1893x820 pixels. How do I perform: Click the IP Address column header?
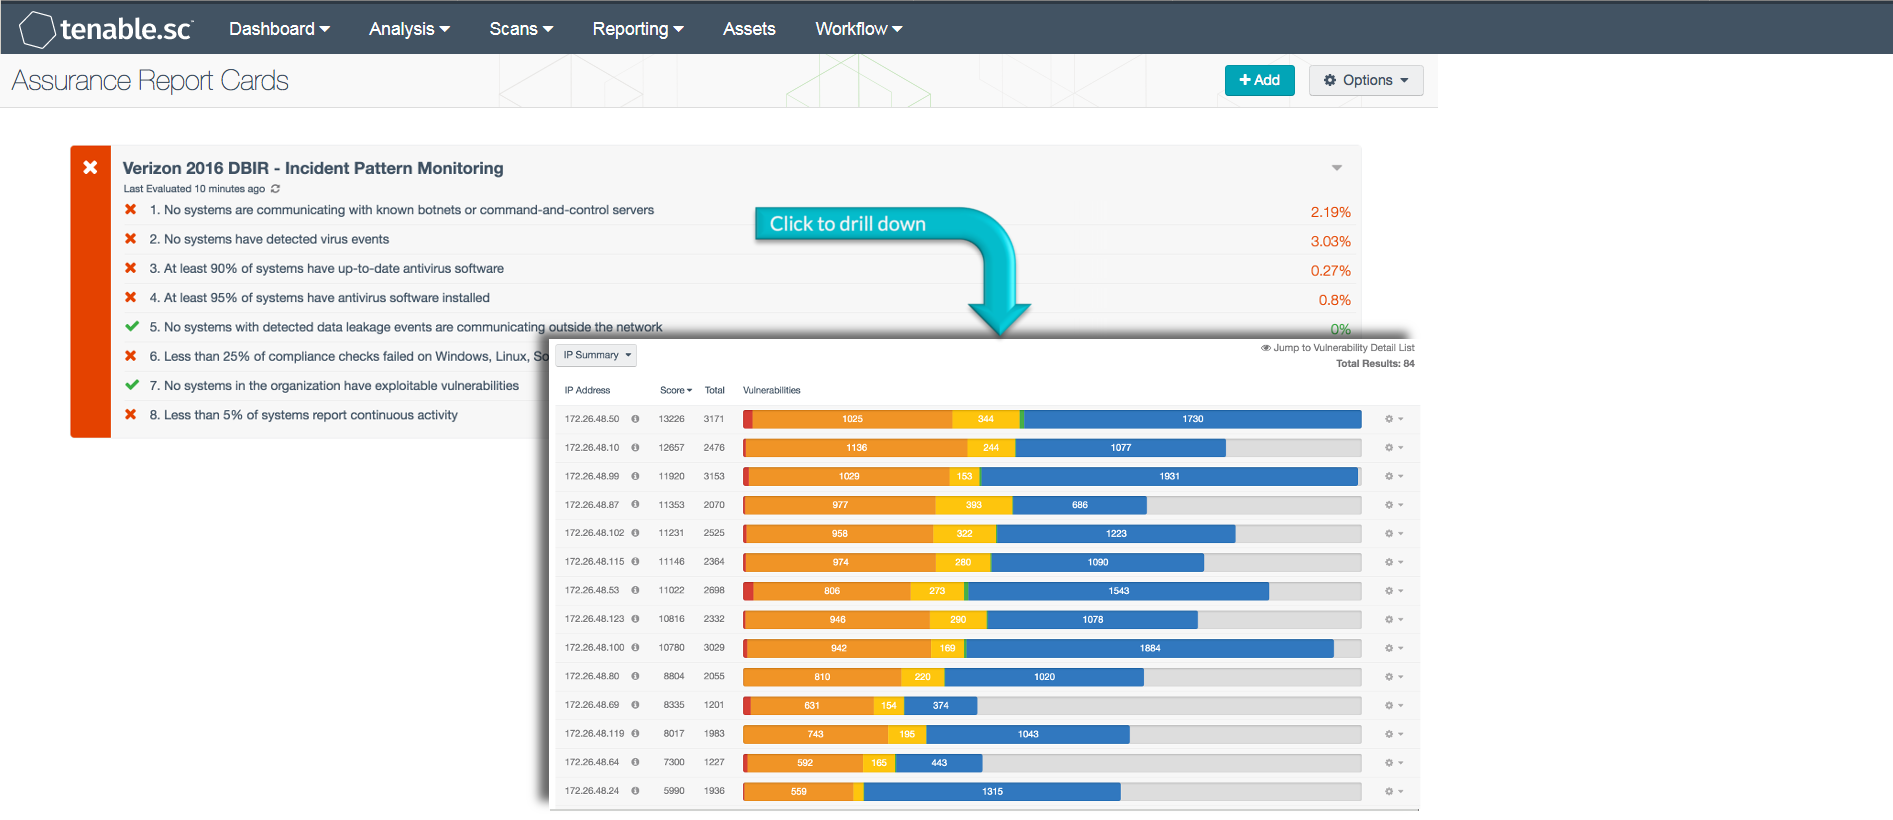coord(587,390)
